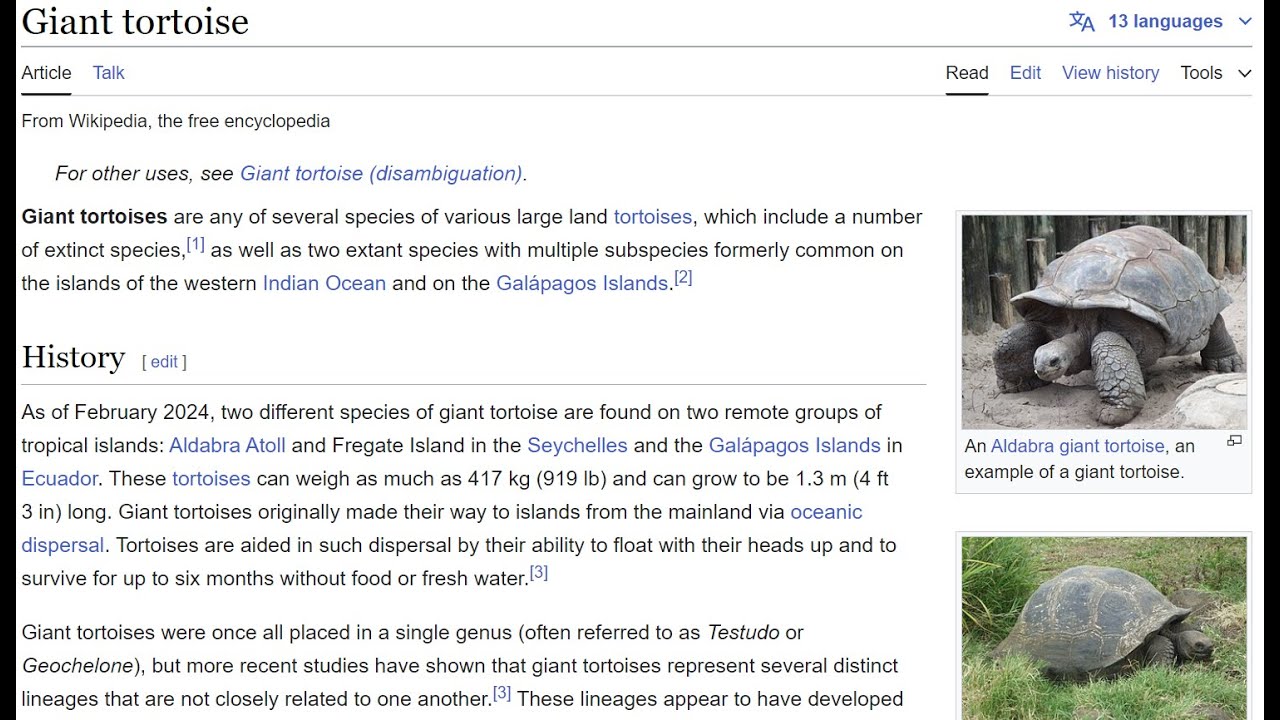Click the languages translation icon
1280x720 pixels.
[x=1082, y=22]
